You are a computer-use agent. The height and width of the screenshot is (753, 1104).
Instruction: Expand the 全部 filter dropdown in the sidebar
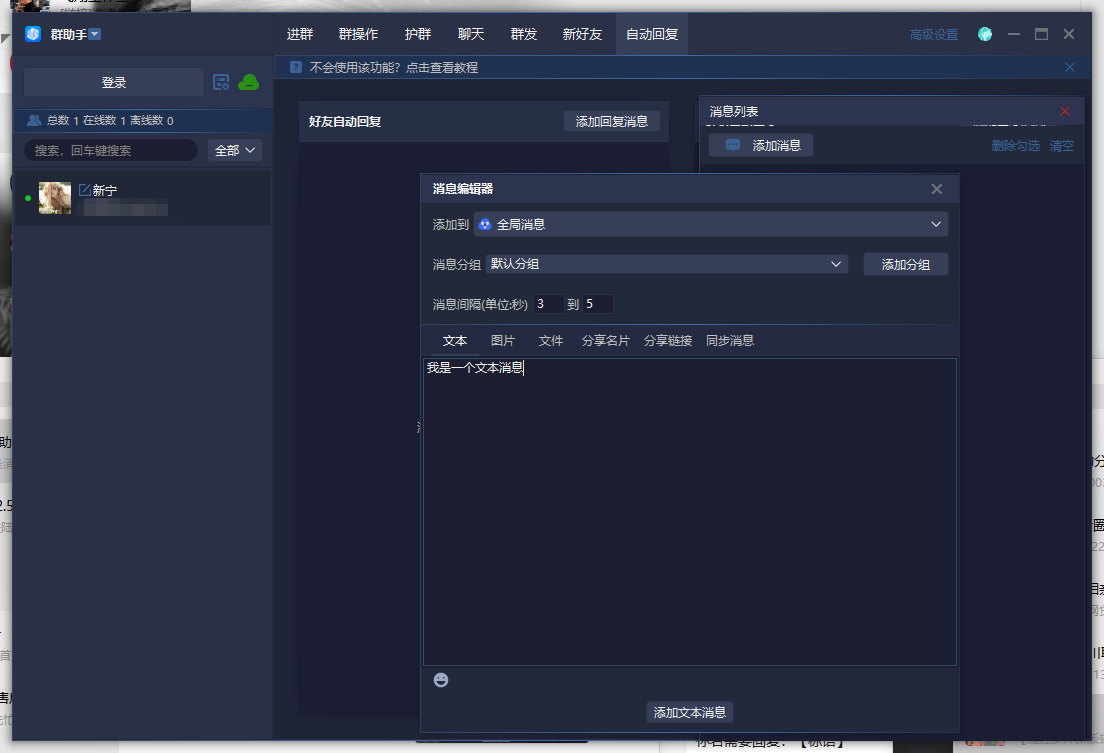[236, 150]
